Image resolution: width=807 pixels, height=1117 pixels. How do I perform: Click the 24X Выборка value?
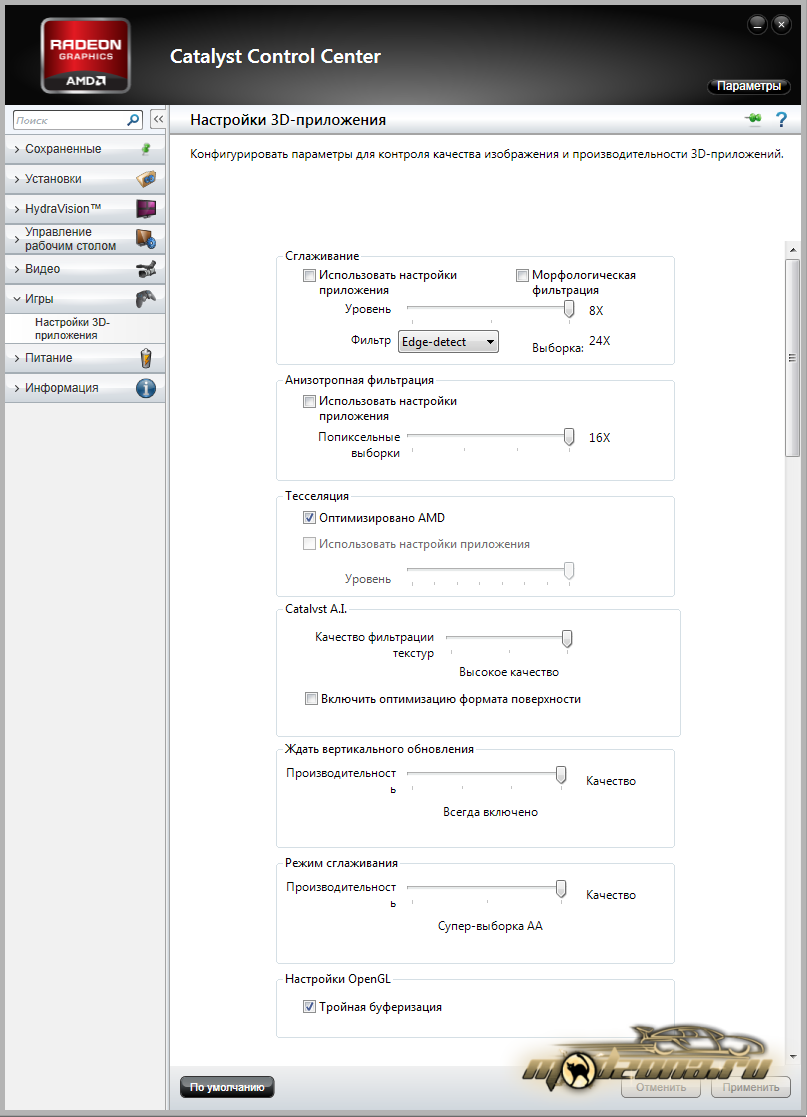(599, 341)
